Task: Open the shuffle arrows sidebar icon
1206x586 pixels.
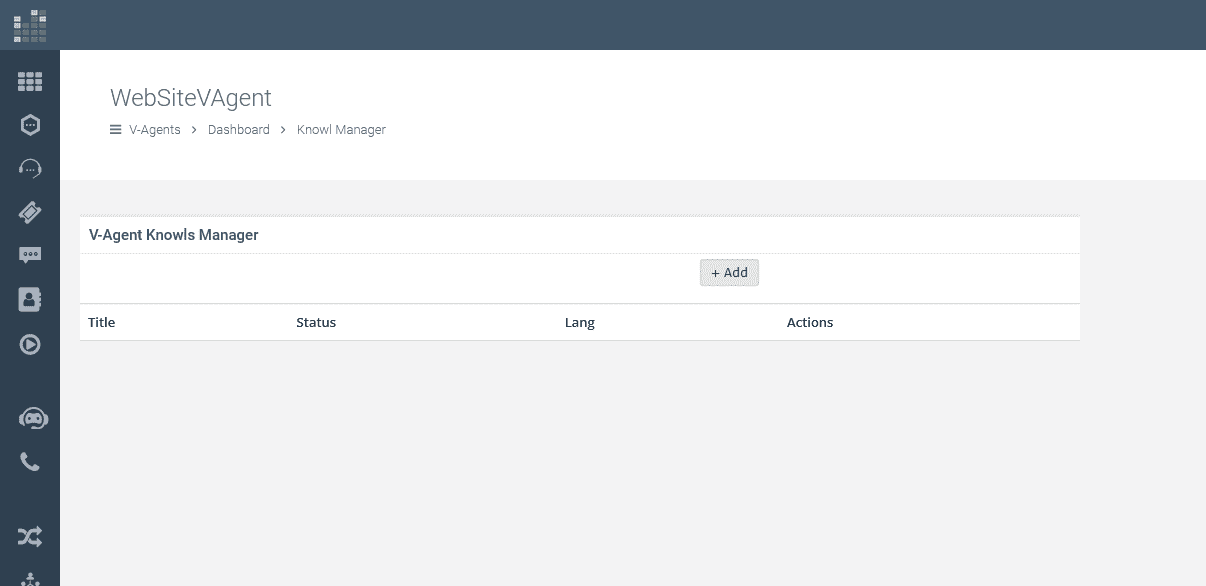Action: 30,537
